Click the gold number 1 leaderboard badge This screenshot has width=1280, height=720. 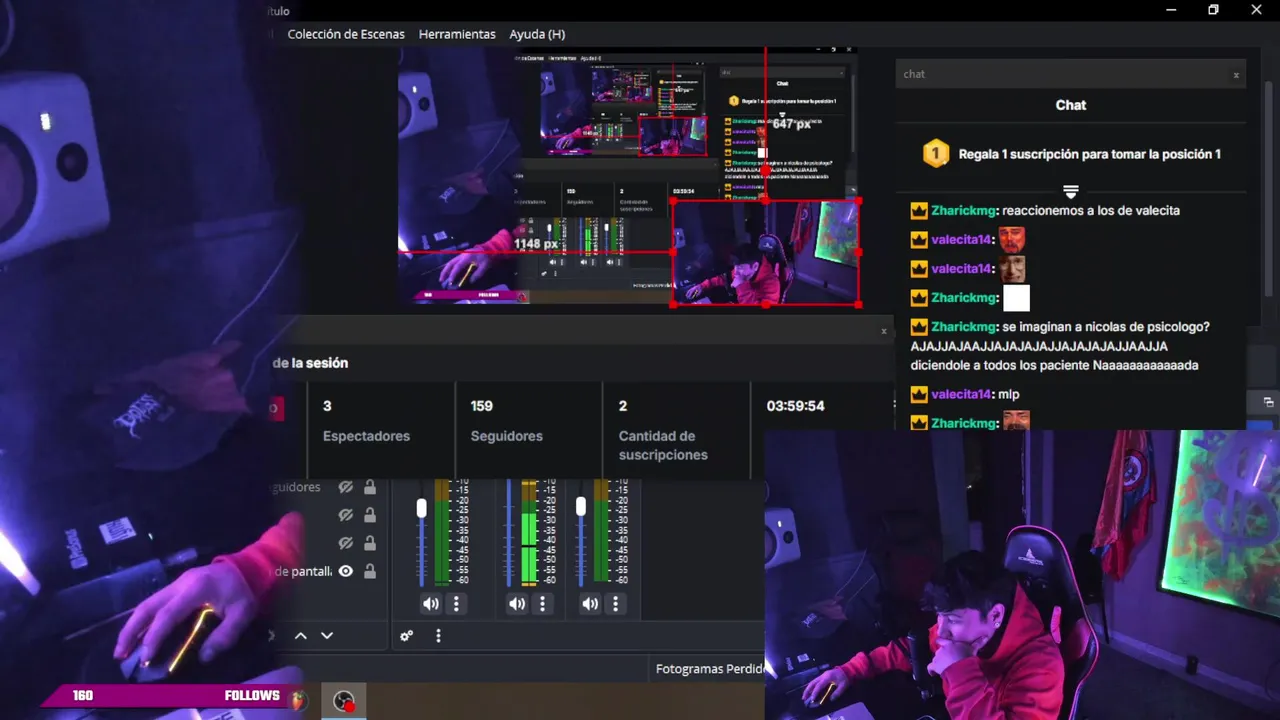coord(935,154)
